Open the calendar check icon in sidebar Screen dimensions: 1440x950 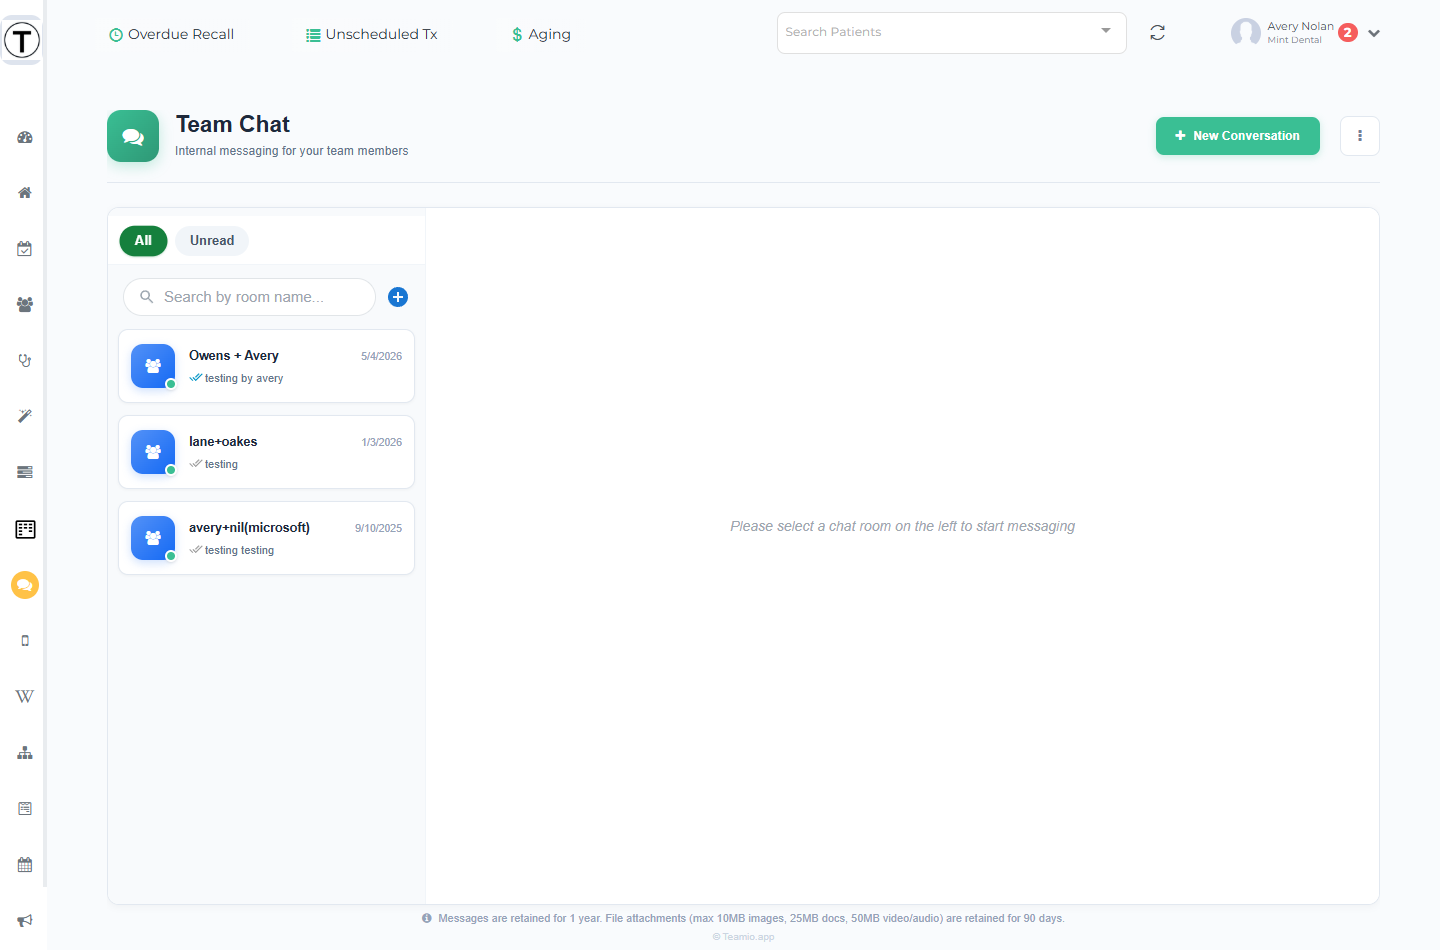point(25,249)
